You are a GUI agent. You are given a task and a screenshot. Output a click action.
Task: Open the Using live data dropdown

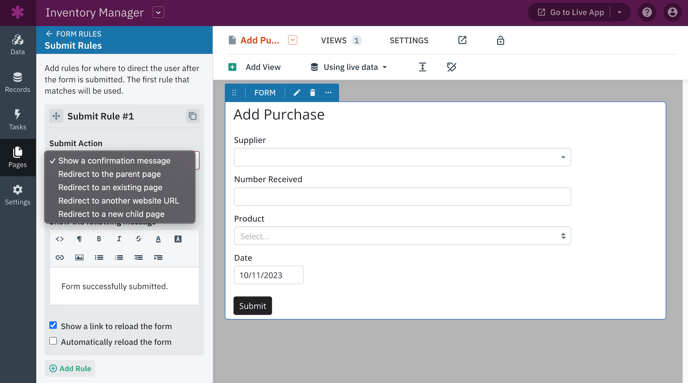(x=349, y=67)
